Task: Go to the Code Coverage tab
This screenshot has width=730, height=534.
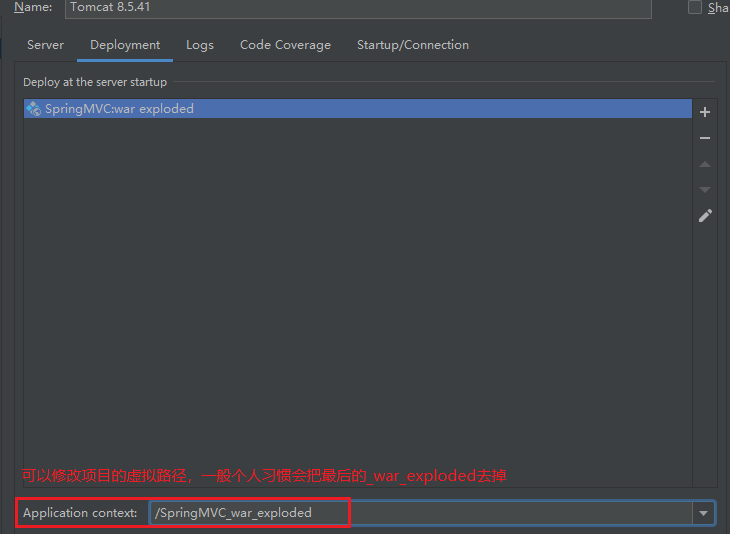Action: pos(285,45)
